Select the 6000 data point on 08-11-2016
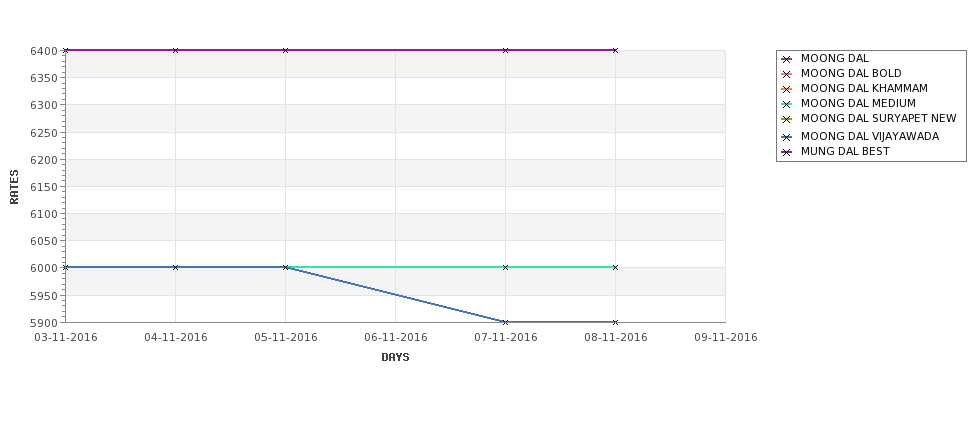 (616, 267)
